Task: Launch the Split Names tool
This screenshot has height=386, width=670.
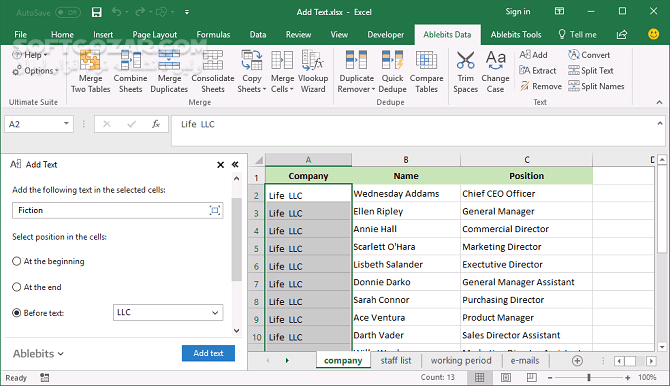Action: click(596, 86)
